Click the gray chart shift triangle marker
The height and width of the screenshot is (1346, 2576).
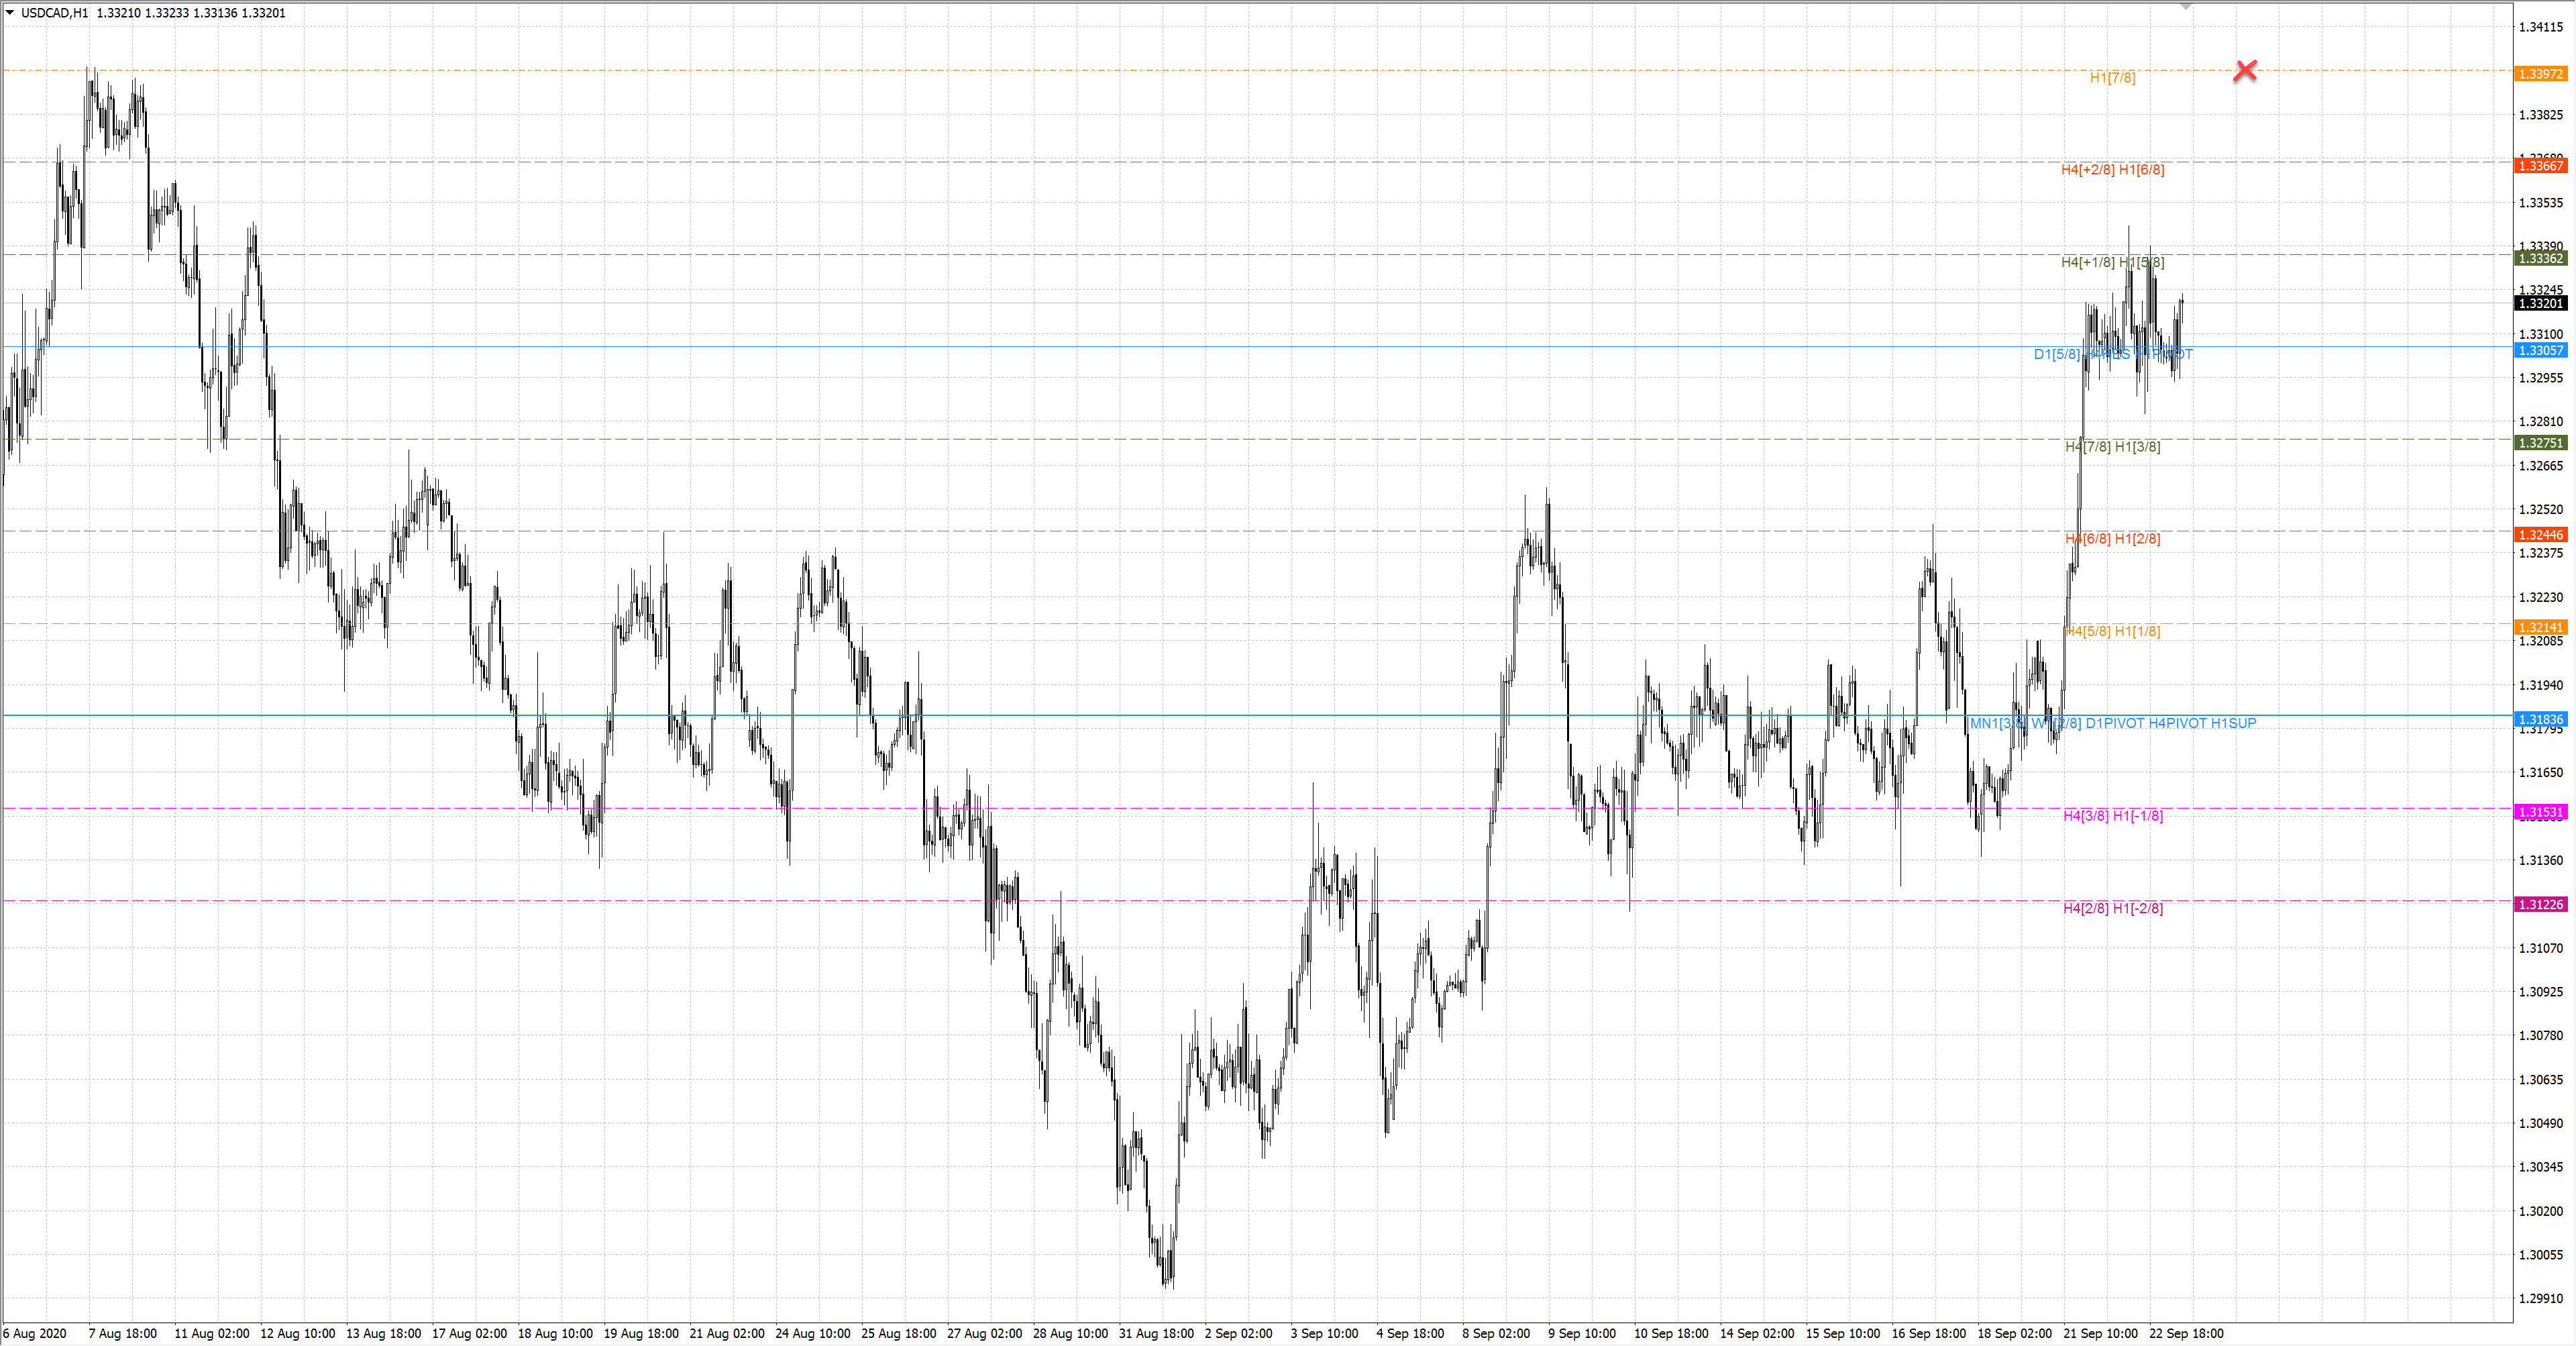[2186, 6]
